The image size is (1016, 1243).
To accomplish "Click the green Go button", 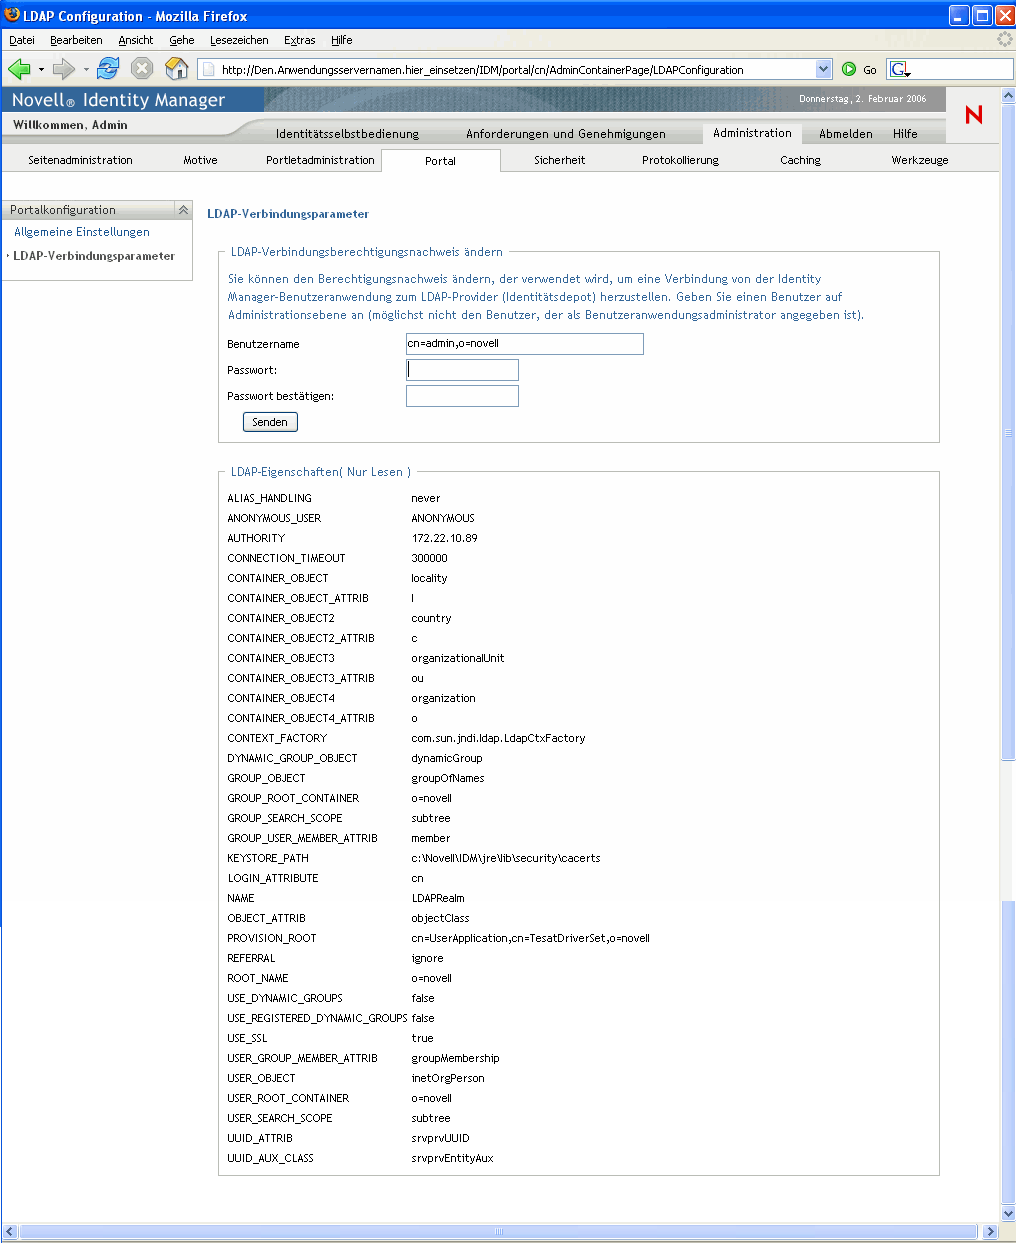I will pos(859,69).
